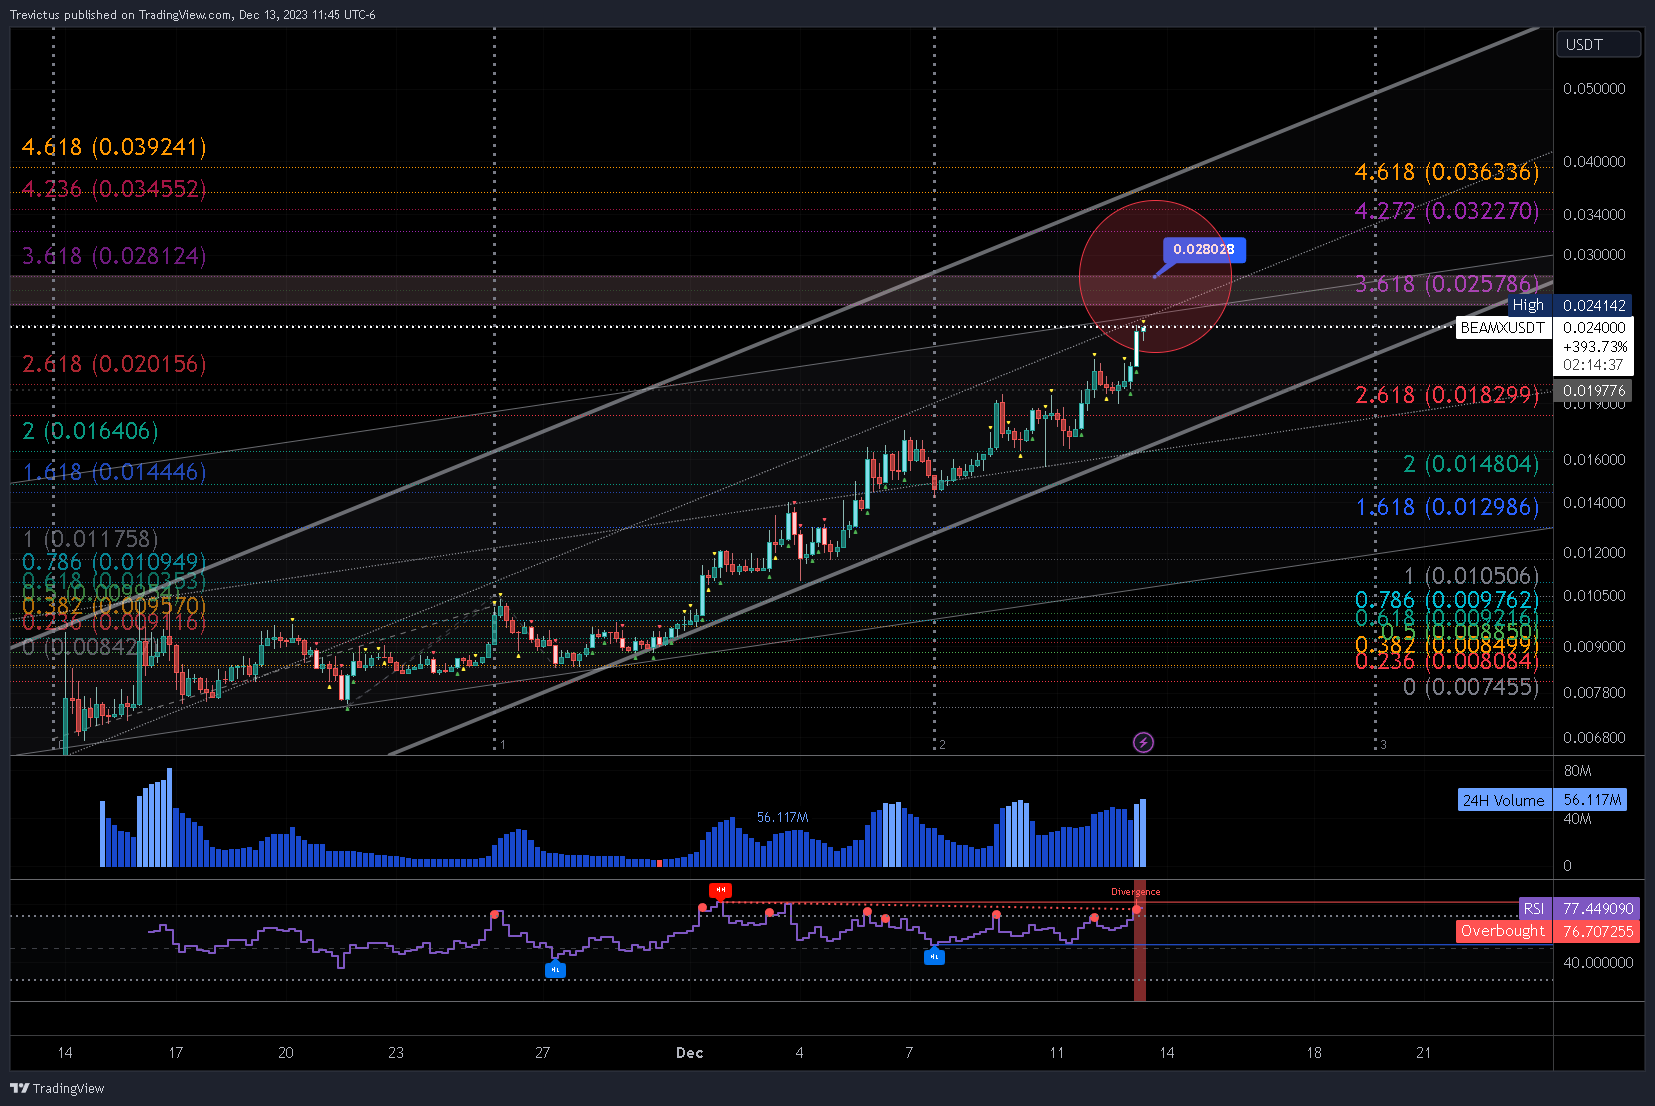Click the 56.117M volume annotation in the volume pane
1655x1106 pixels.
click(782, 817)
